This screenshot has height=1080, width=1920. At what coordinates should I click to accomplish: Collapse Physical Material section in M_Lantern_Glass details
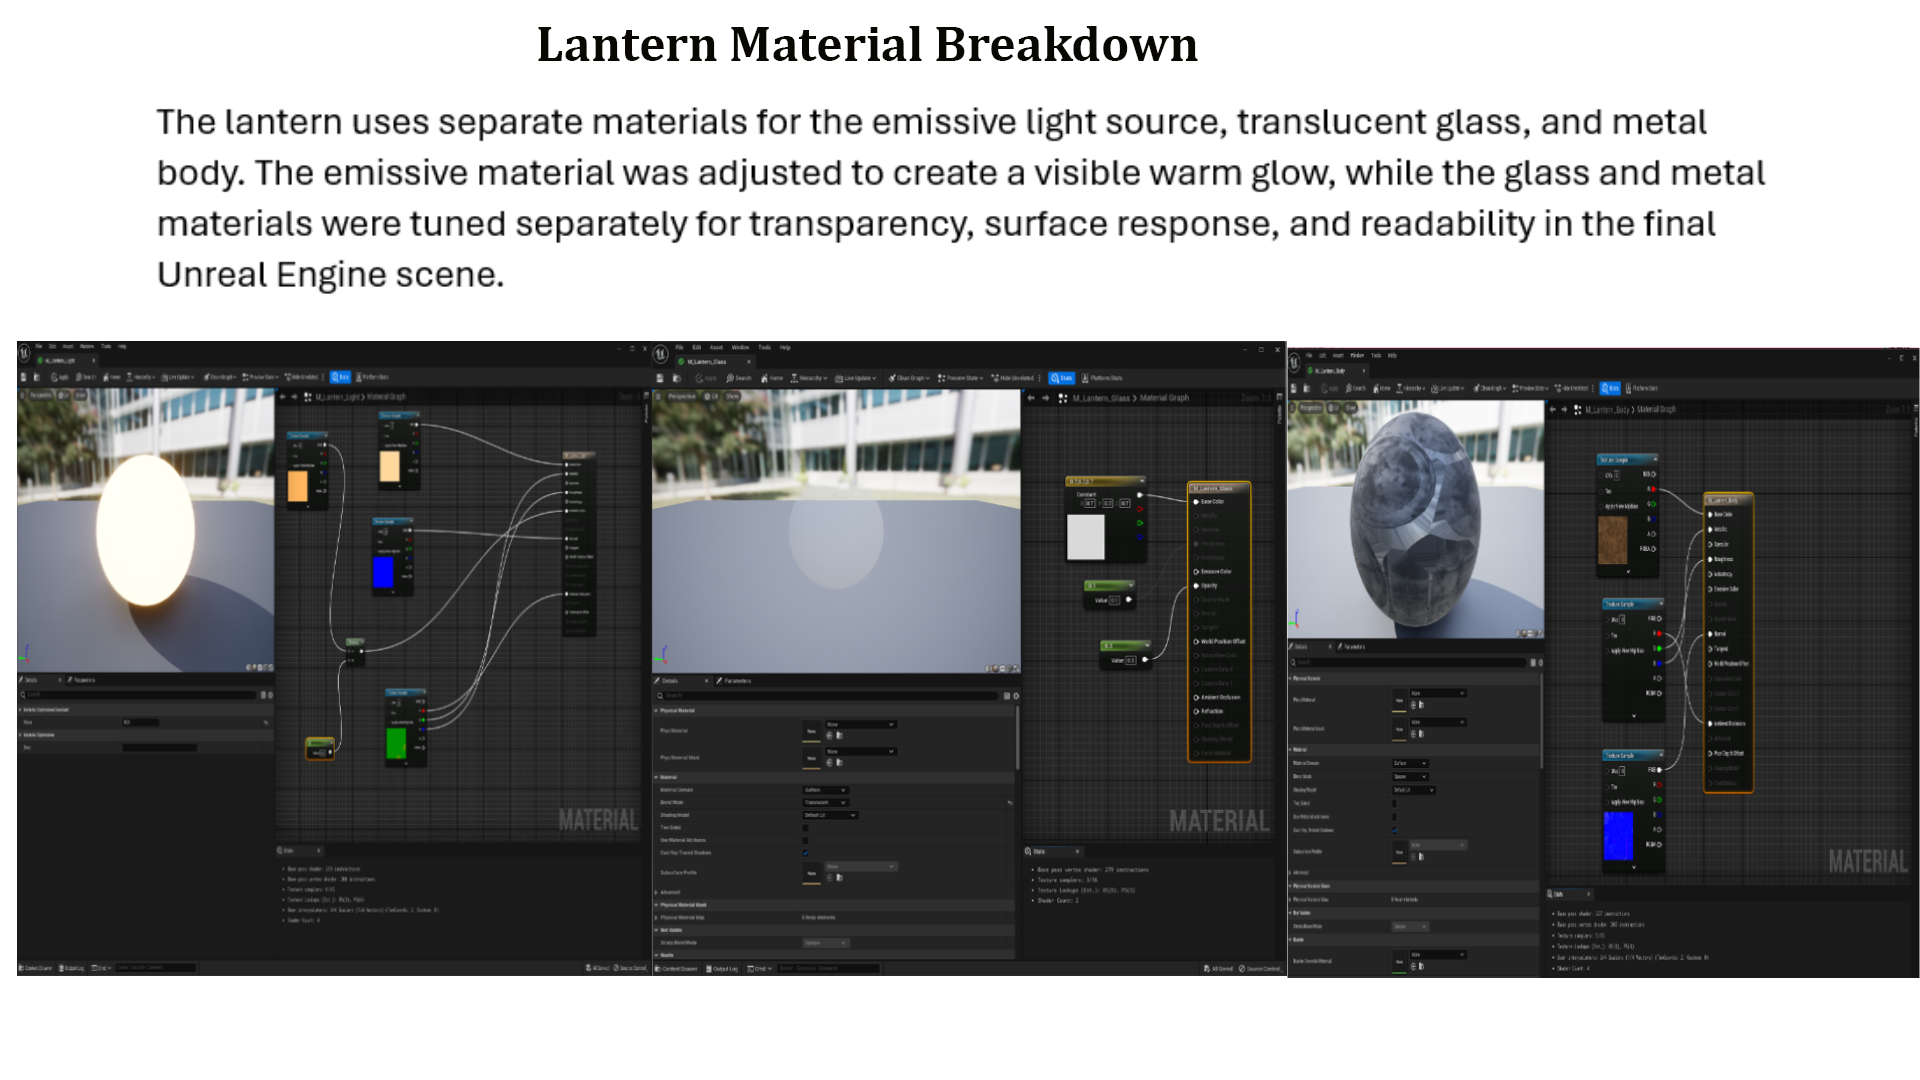(x=656, y=710)
